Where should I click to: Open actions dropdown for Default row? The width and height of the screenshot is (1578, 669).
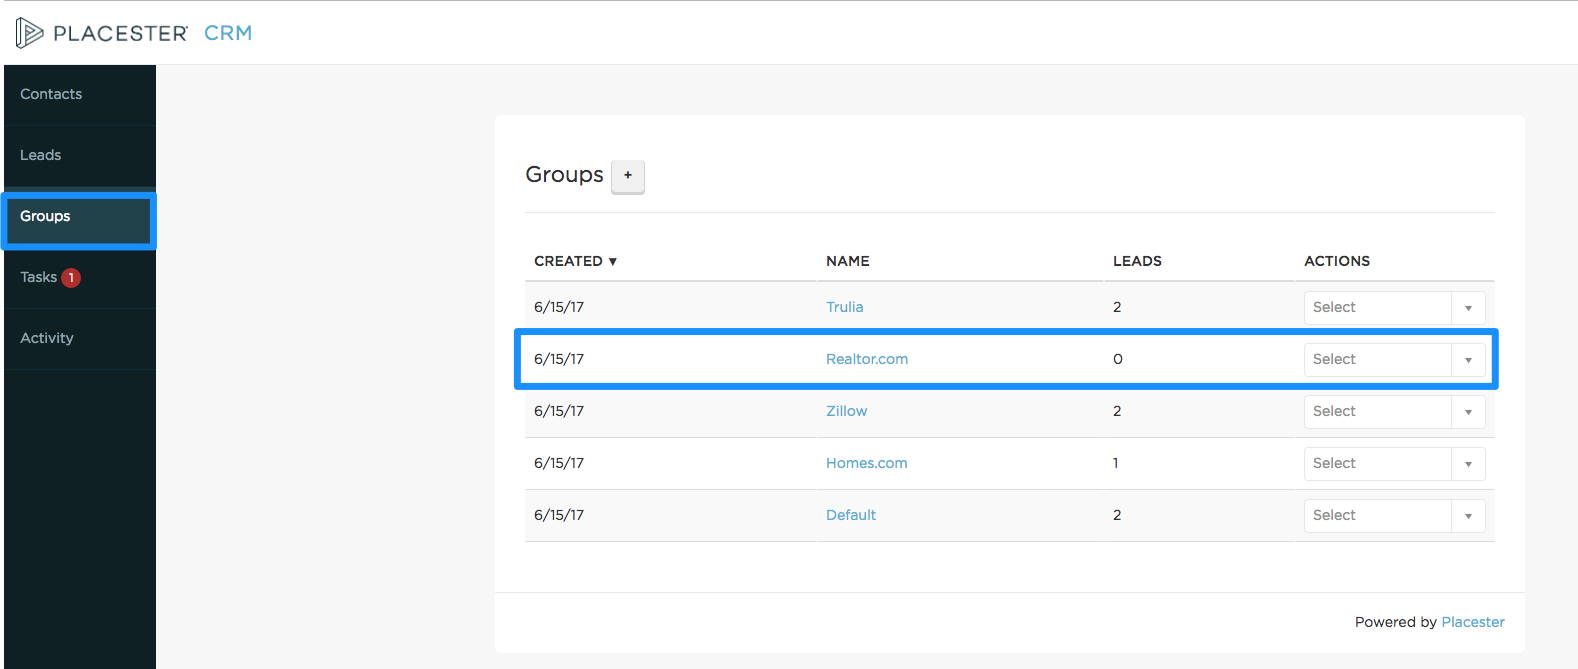[1394, 516]
